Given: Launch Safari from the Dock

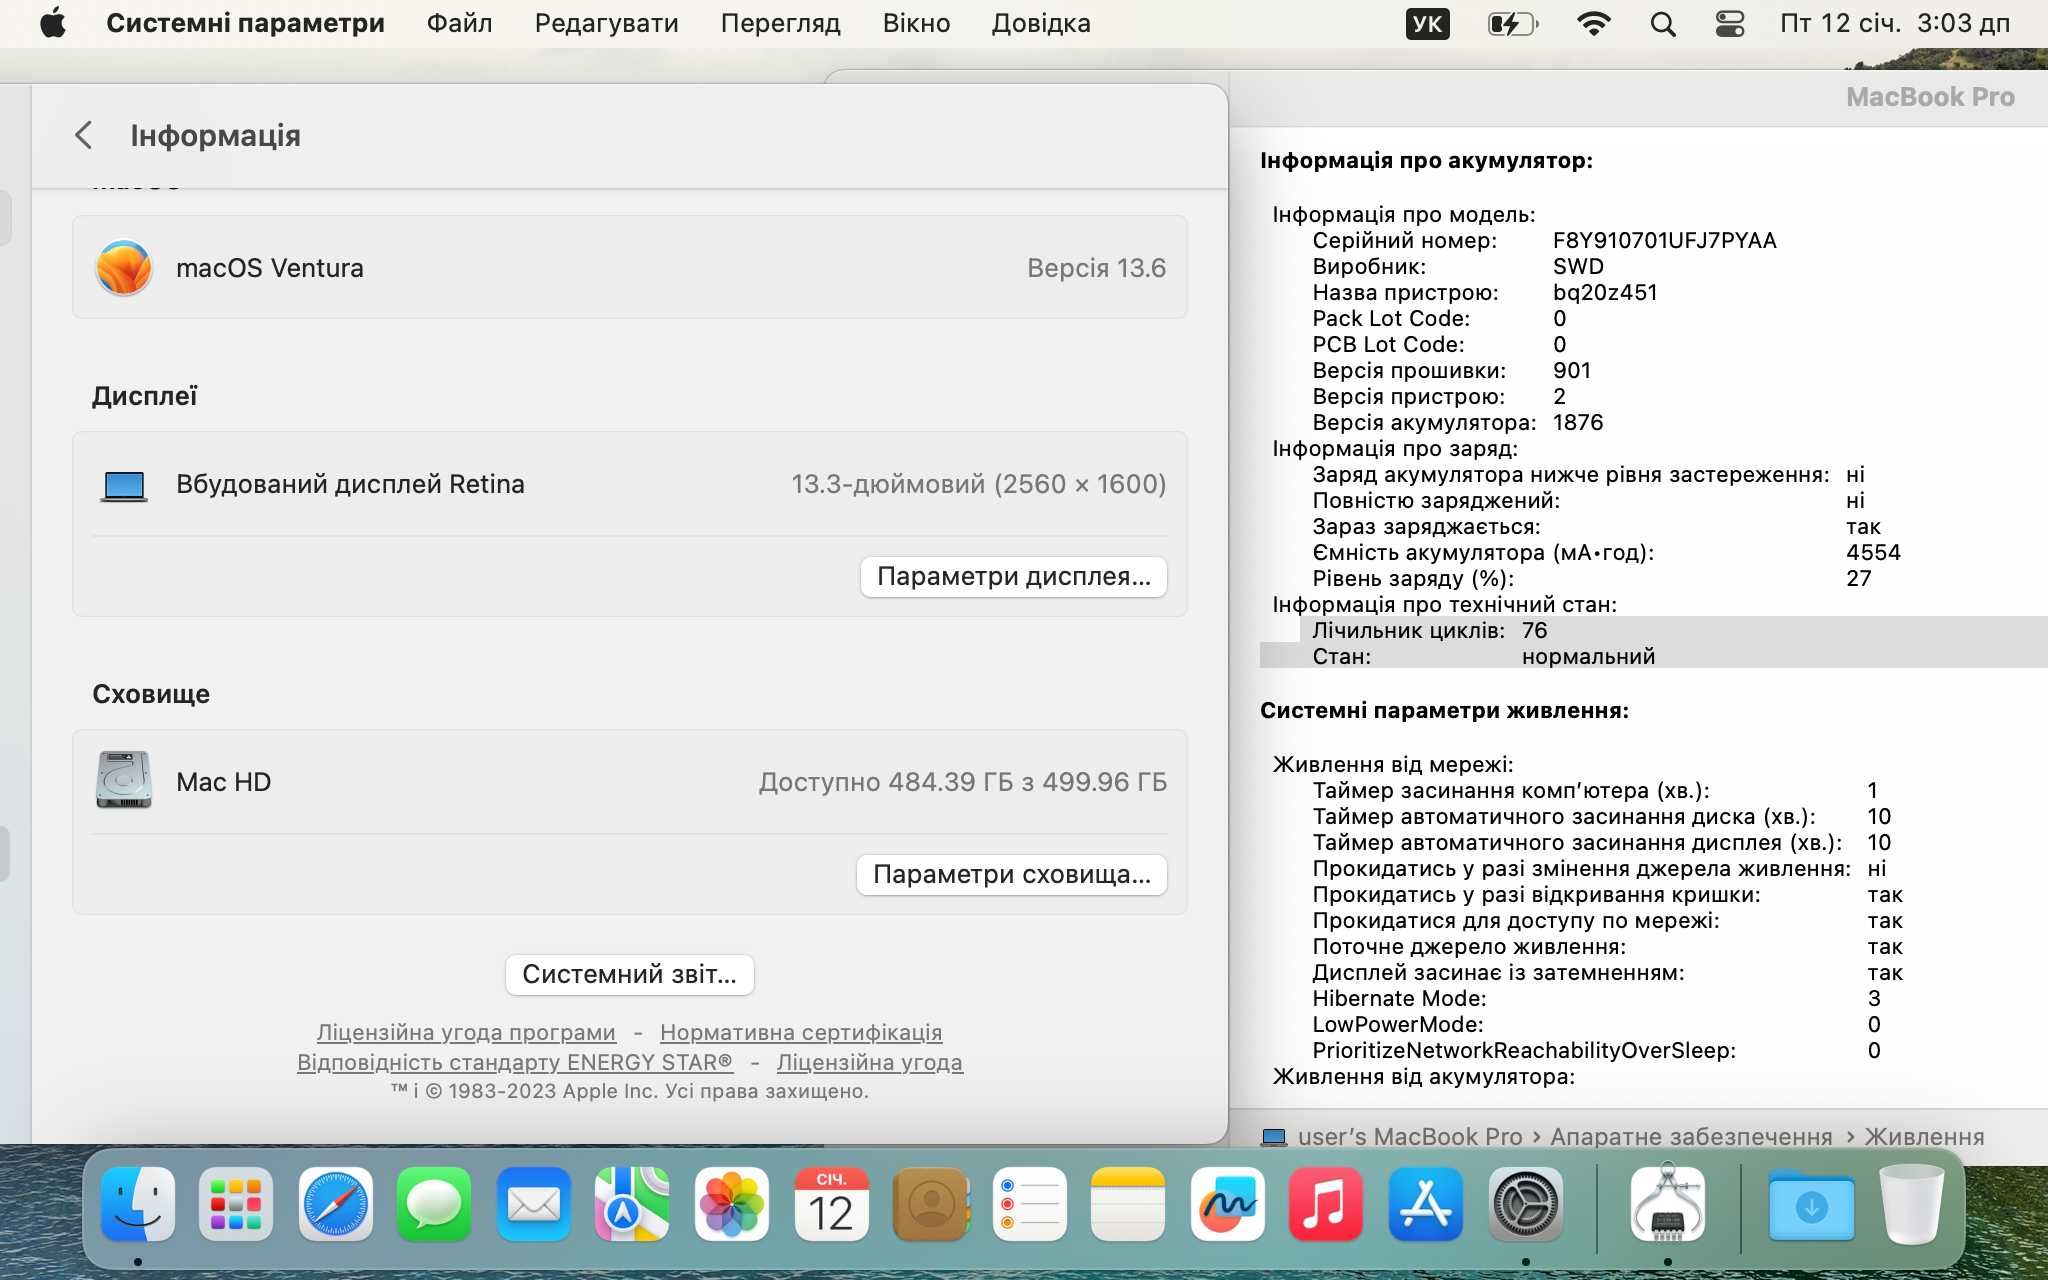Looking at the screenshot, I should tap(335, 1204).
